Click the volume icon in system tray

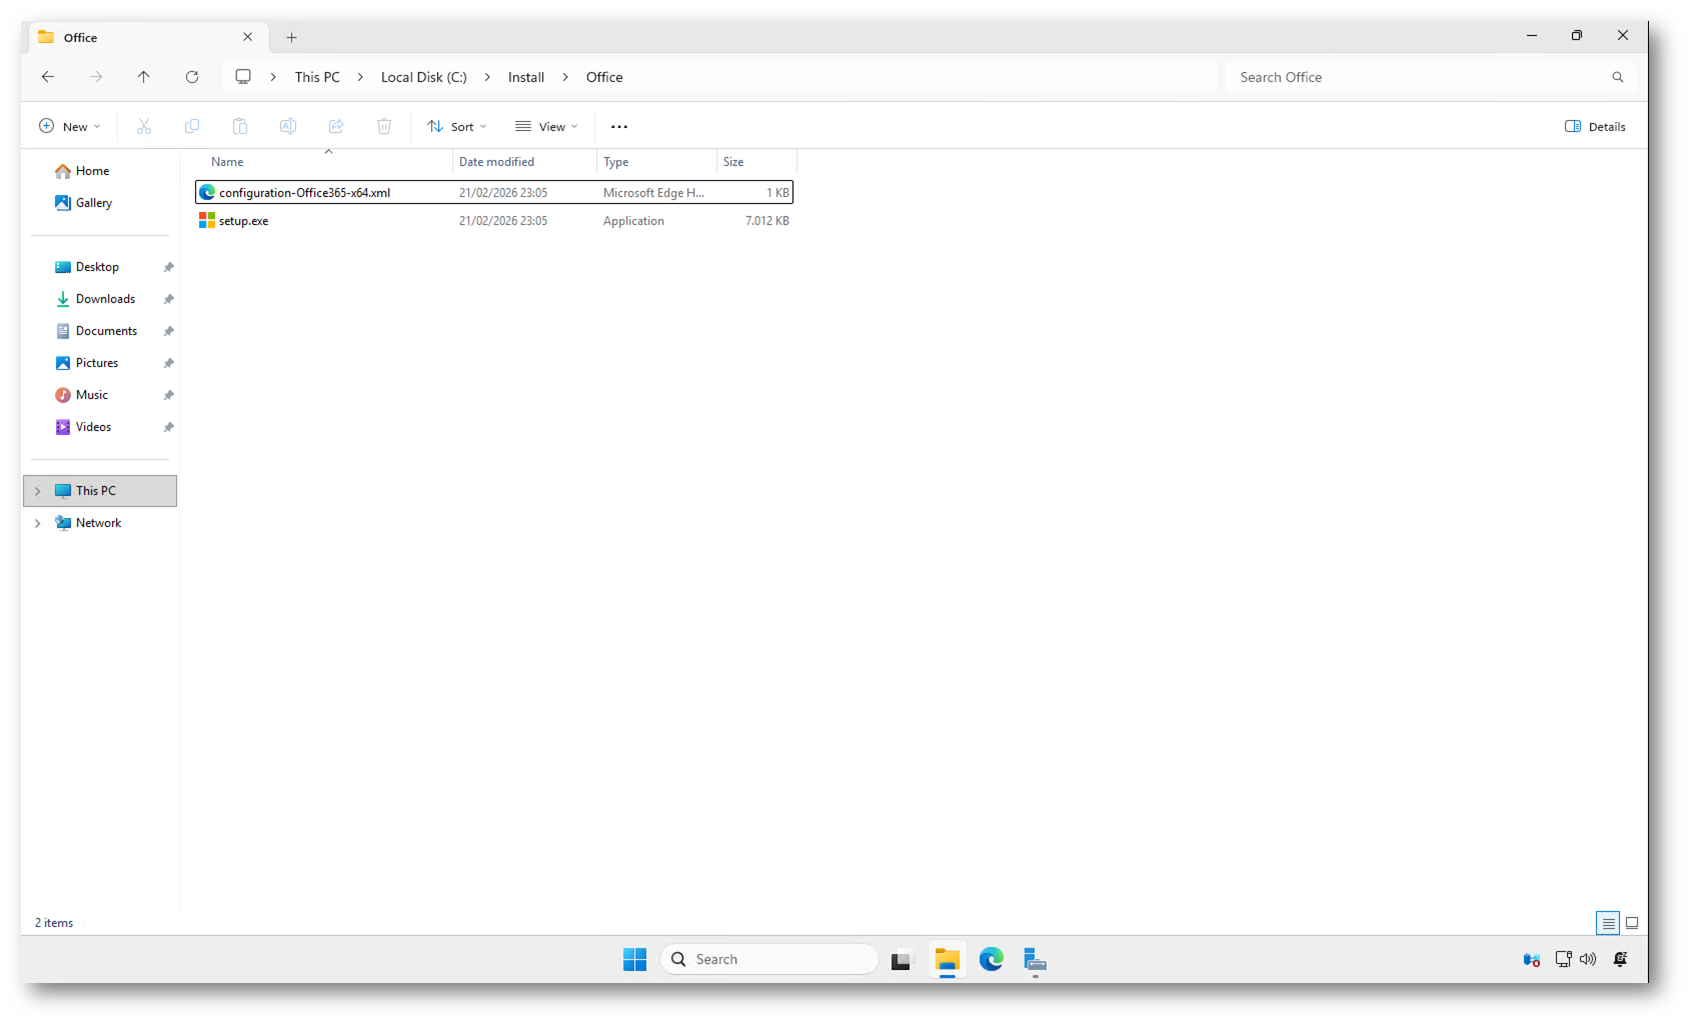[x=1588, y=960]
